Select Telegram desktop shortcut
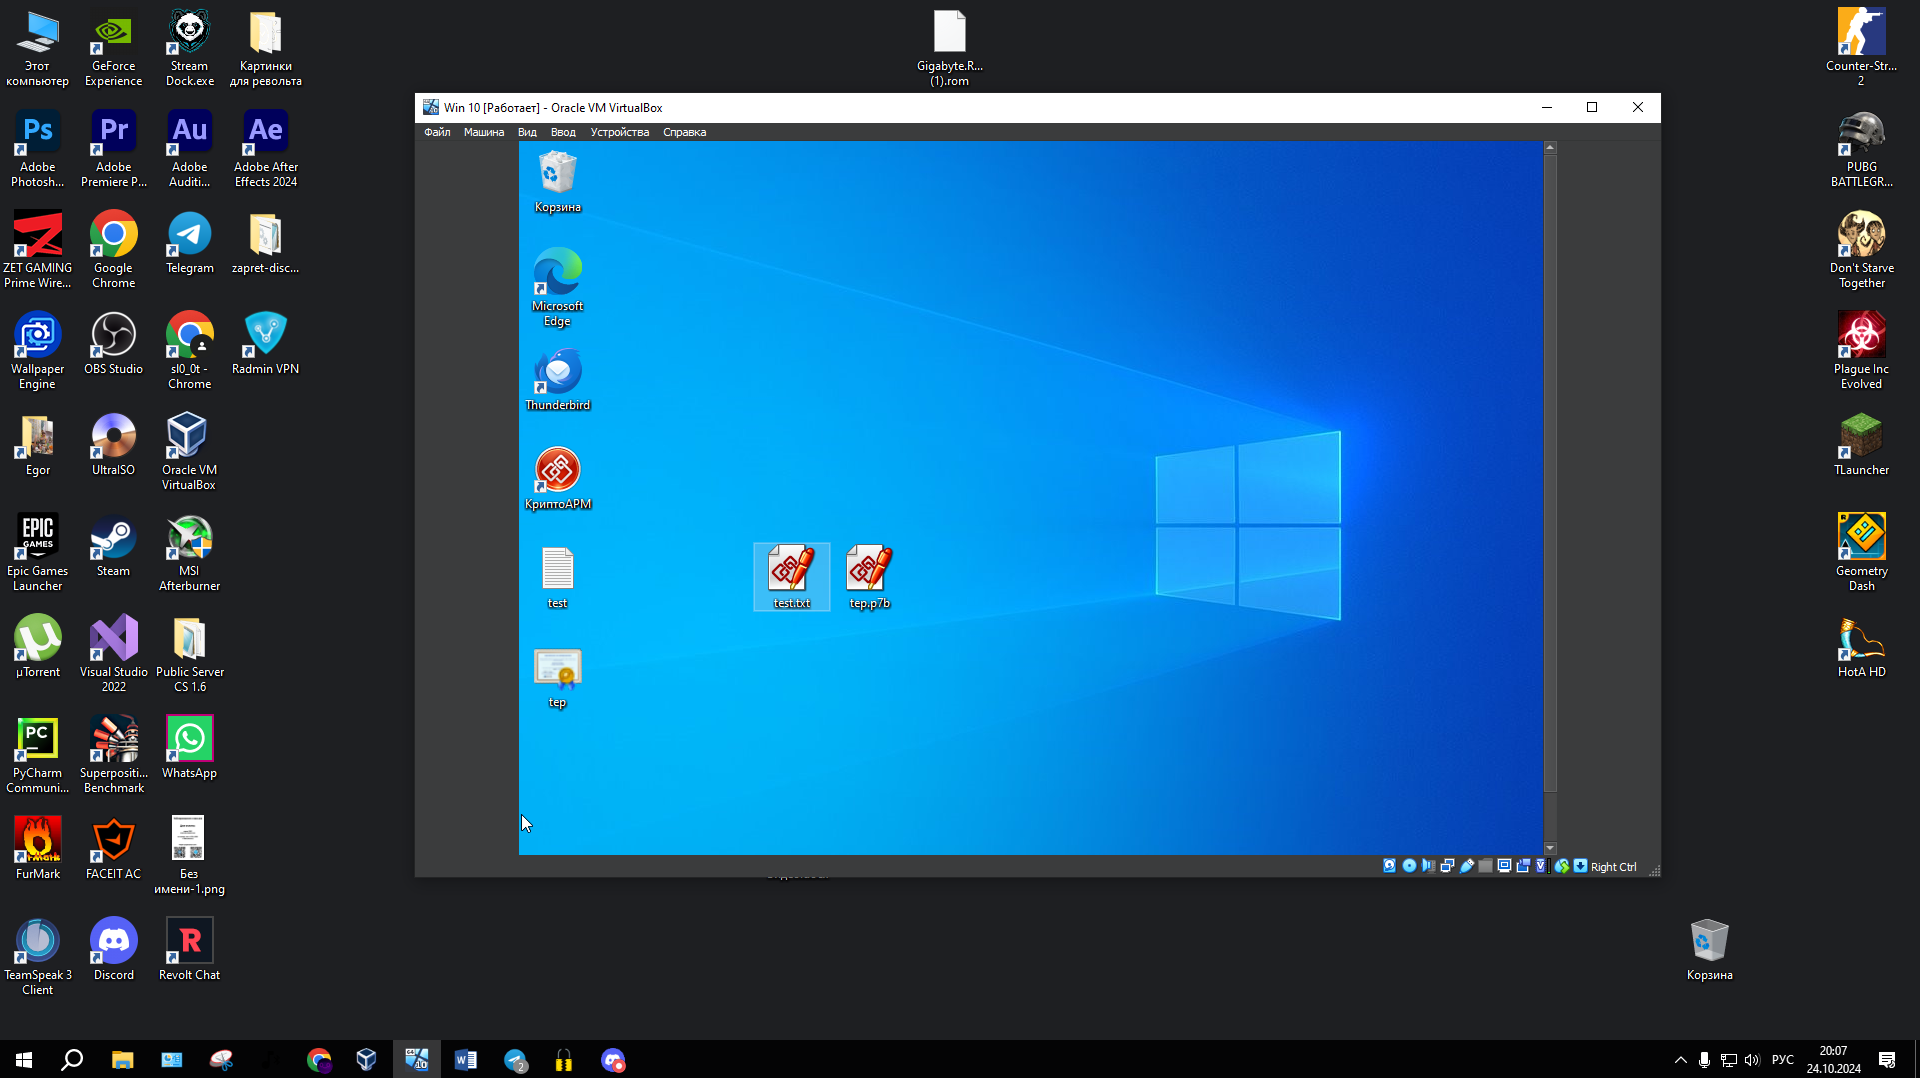1920x1078 pixels. 190,243
